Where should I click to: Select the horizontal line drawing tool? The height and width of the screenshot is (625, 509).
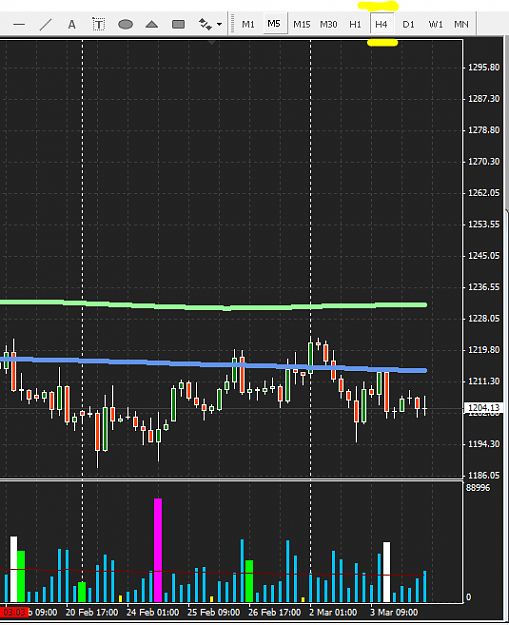pyautogui.click(x=19, y=25)
